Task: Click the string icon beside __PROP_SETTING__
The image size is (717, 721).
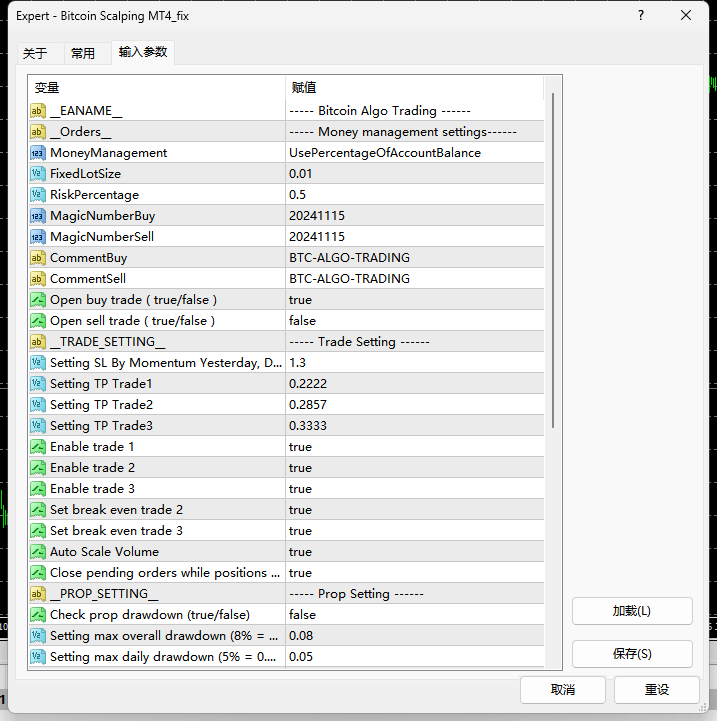Action: click(38, 594)
